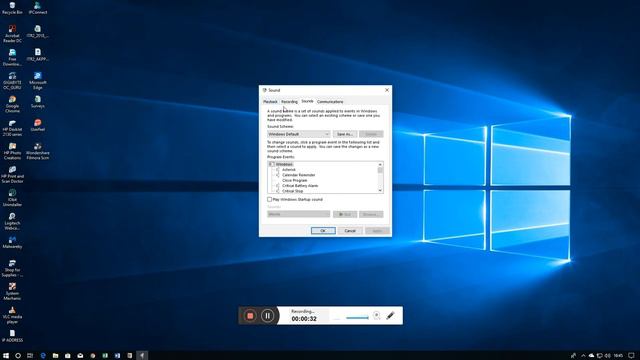Open the Sound Scheme dropdown
This screenshot has width=640, height=360.
[x=298, y=134]
